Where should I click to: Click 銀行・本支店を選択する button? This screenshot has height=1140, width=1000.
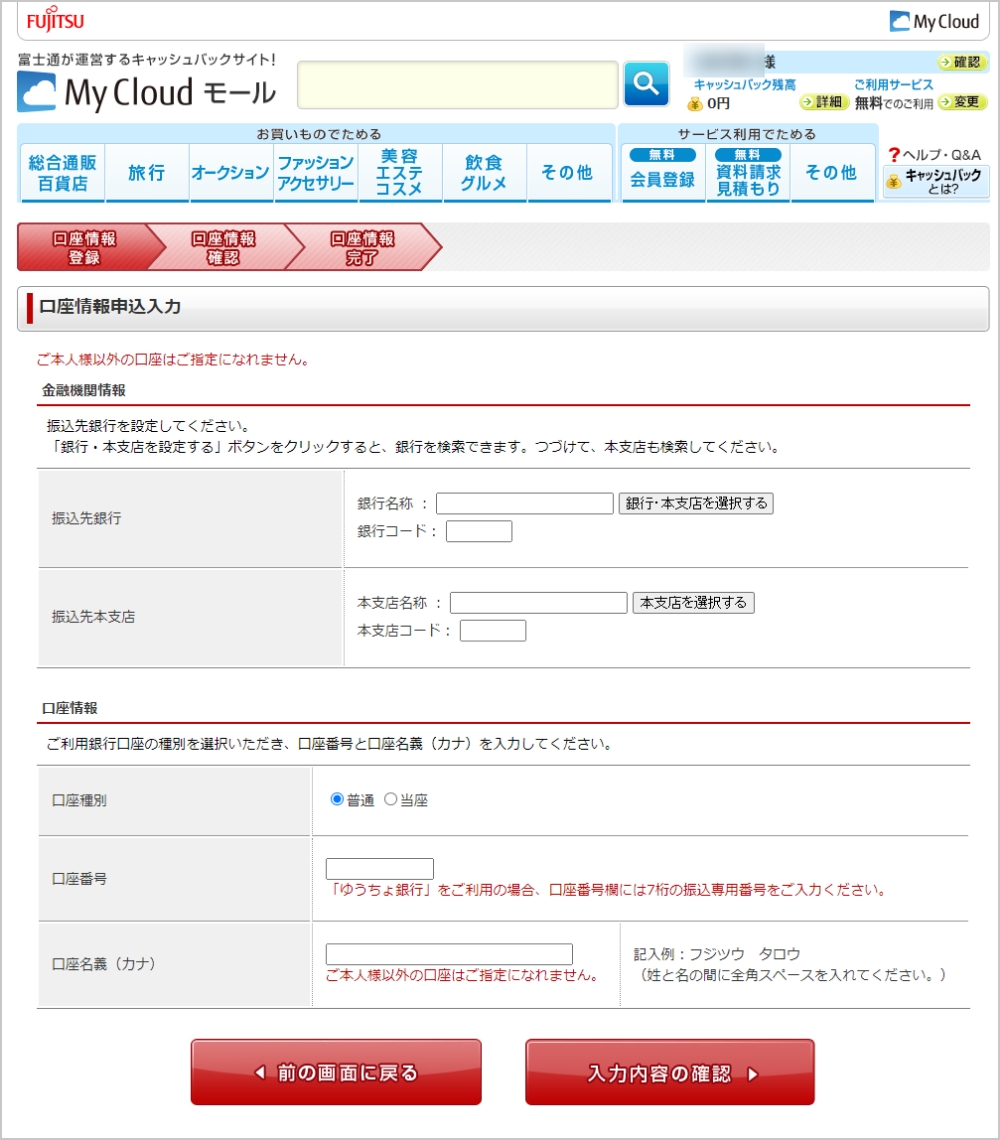coord(696,503)
